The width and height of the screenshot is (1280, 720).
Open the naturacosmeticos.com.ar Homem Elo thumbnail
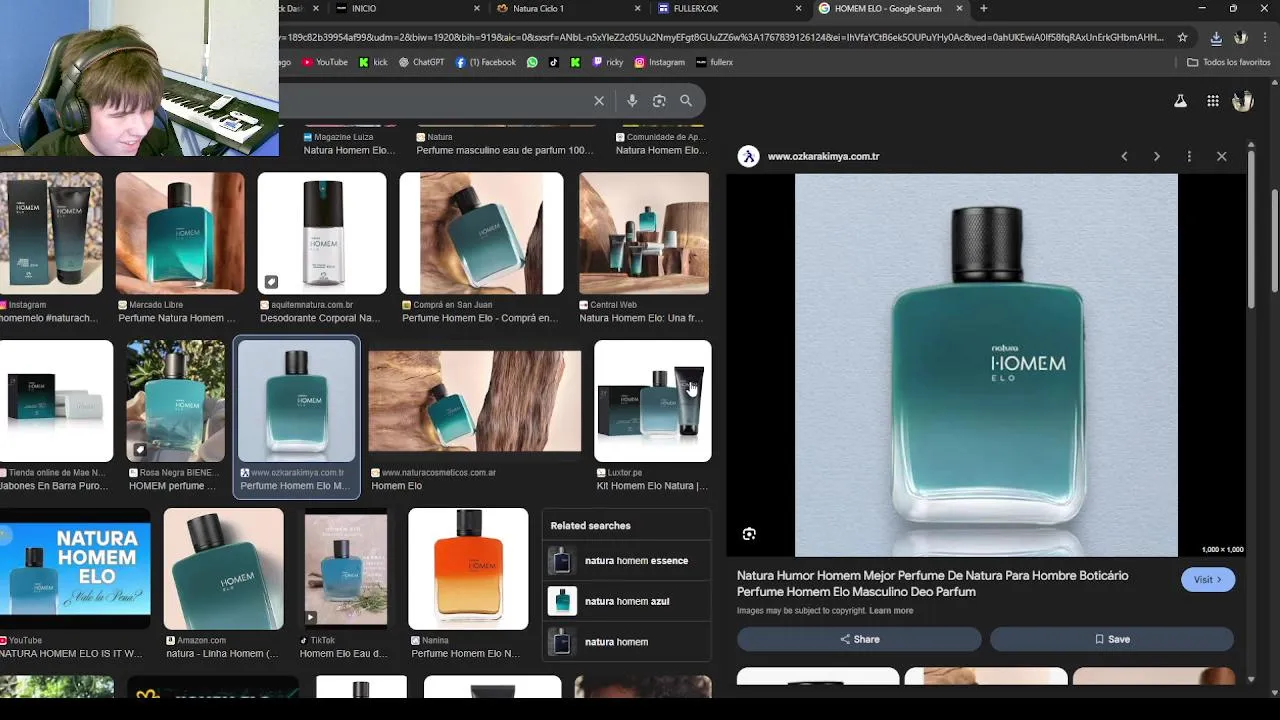(x=475, y=401)
